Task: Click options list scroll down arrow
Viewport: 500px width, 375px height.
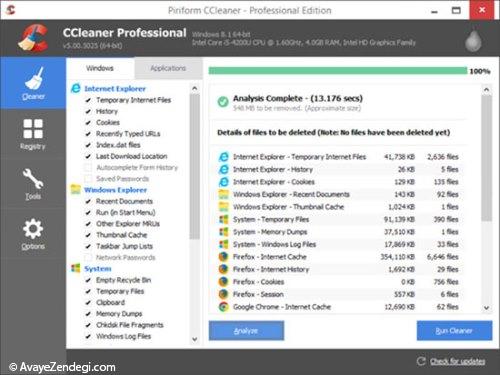Action: point(195,339)
